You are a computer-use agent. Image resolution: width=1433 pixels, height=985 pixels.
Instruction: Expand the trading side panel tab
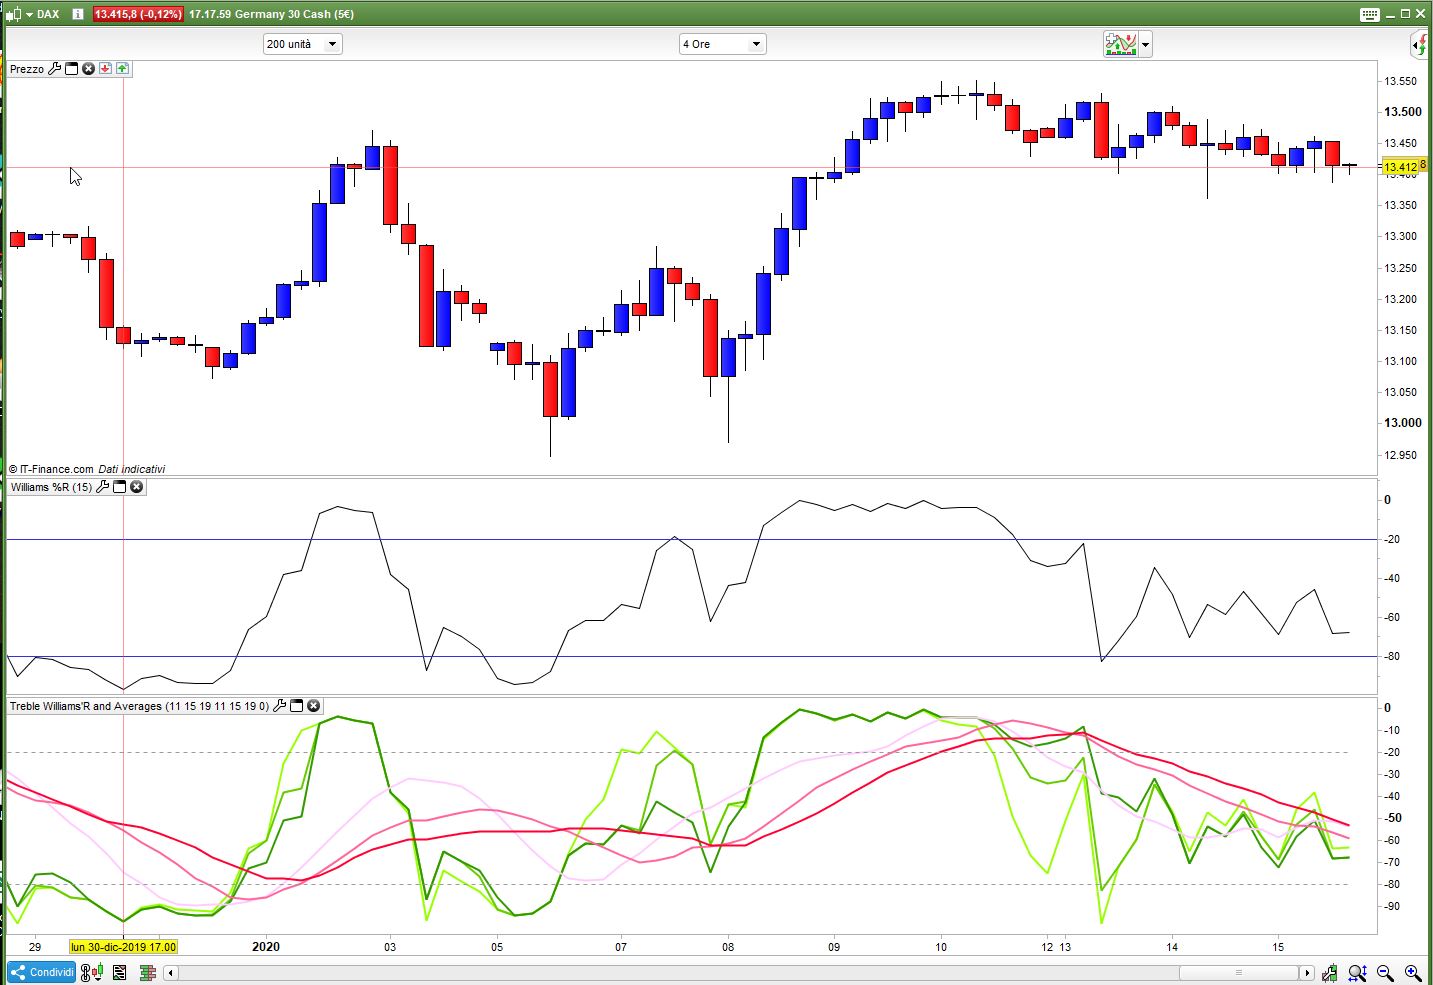coord(1419,44)
